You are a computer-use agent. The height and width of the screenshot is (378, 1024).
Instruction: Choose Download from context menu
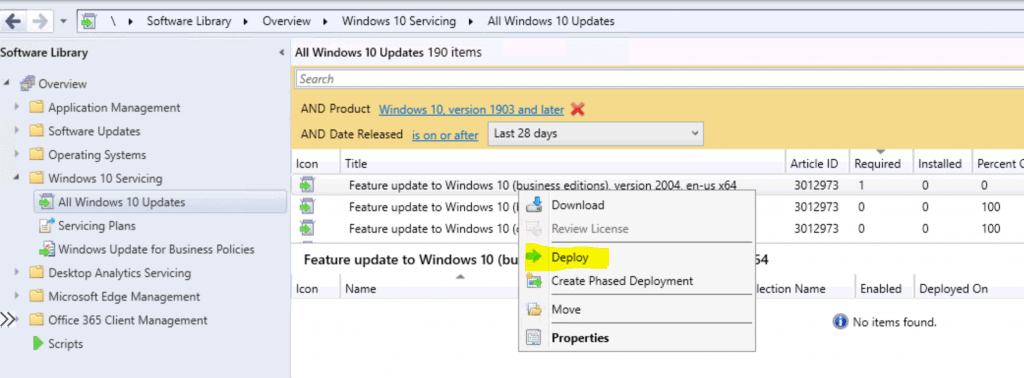(637, 205)
